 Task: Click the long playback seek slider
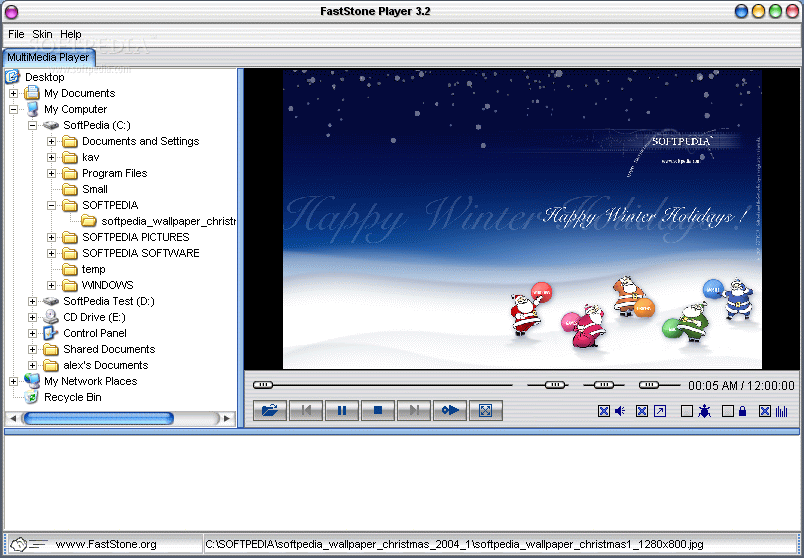(383, 385)
